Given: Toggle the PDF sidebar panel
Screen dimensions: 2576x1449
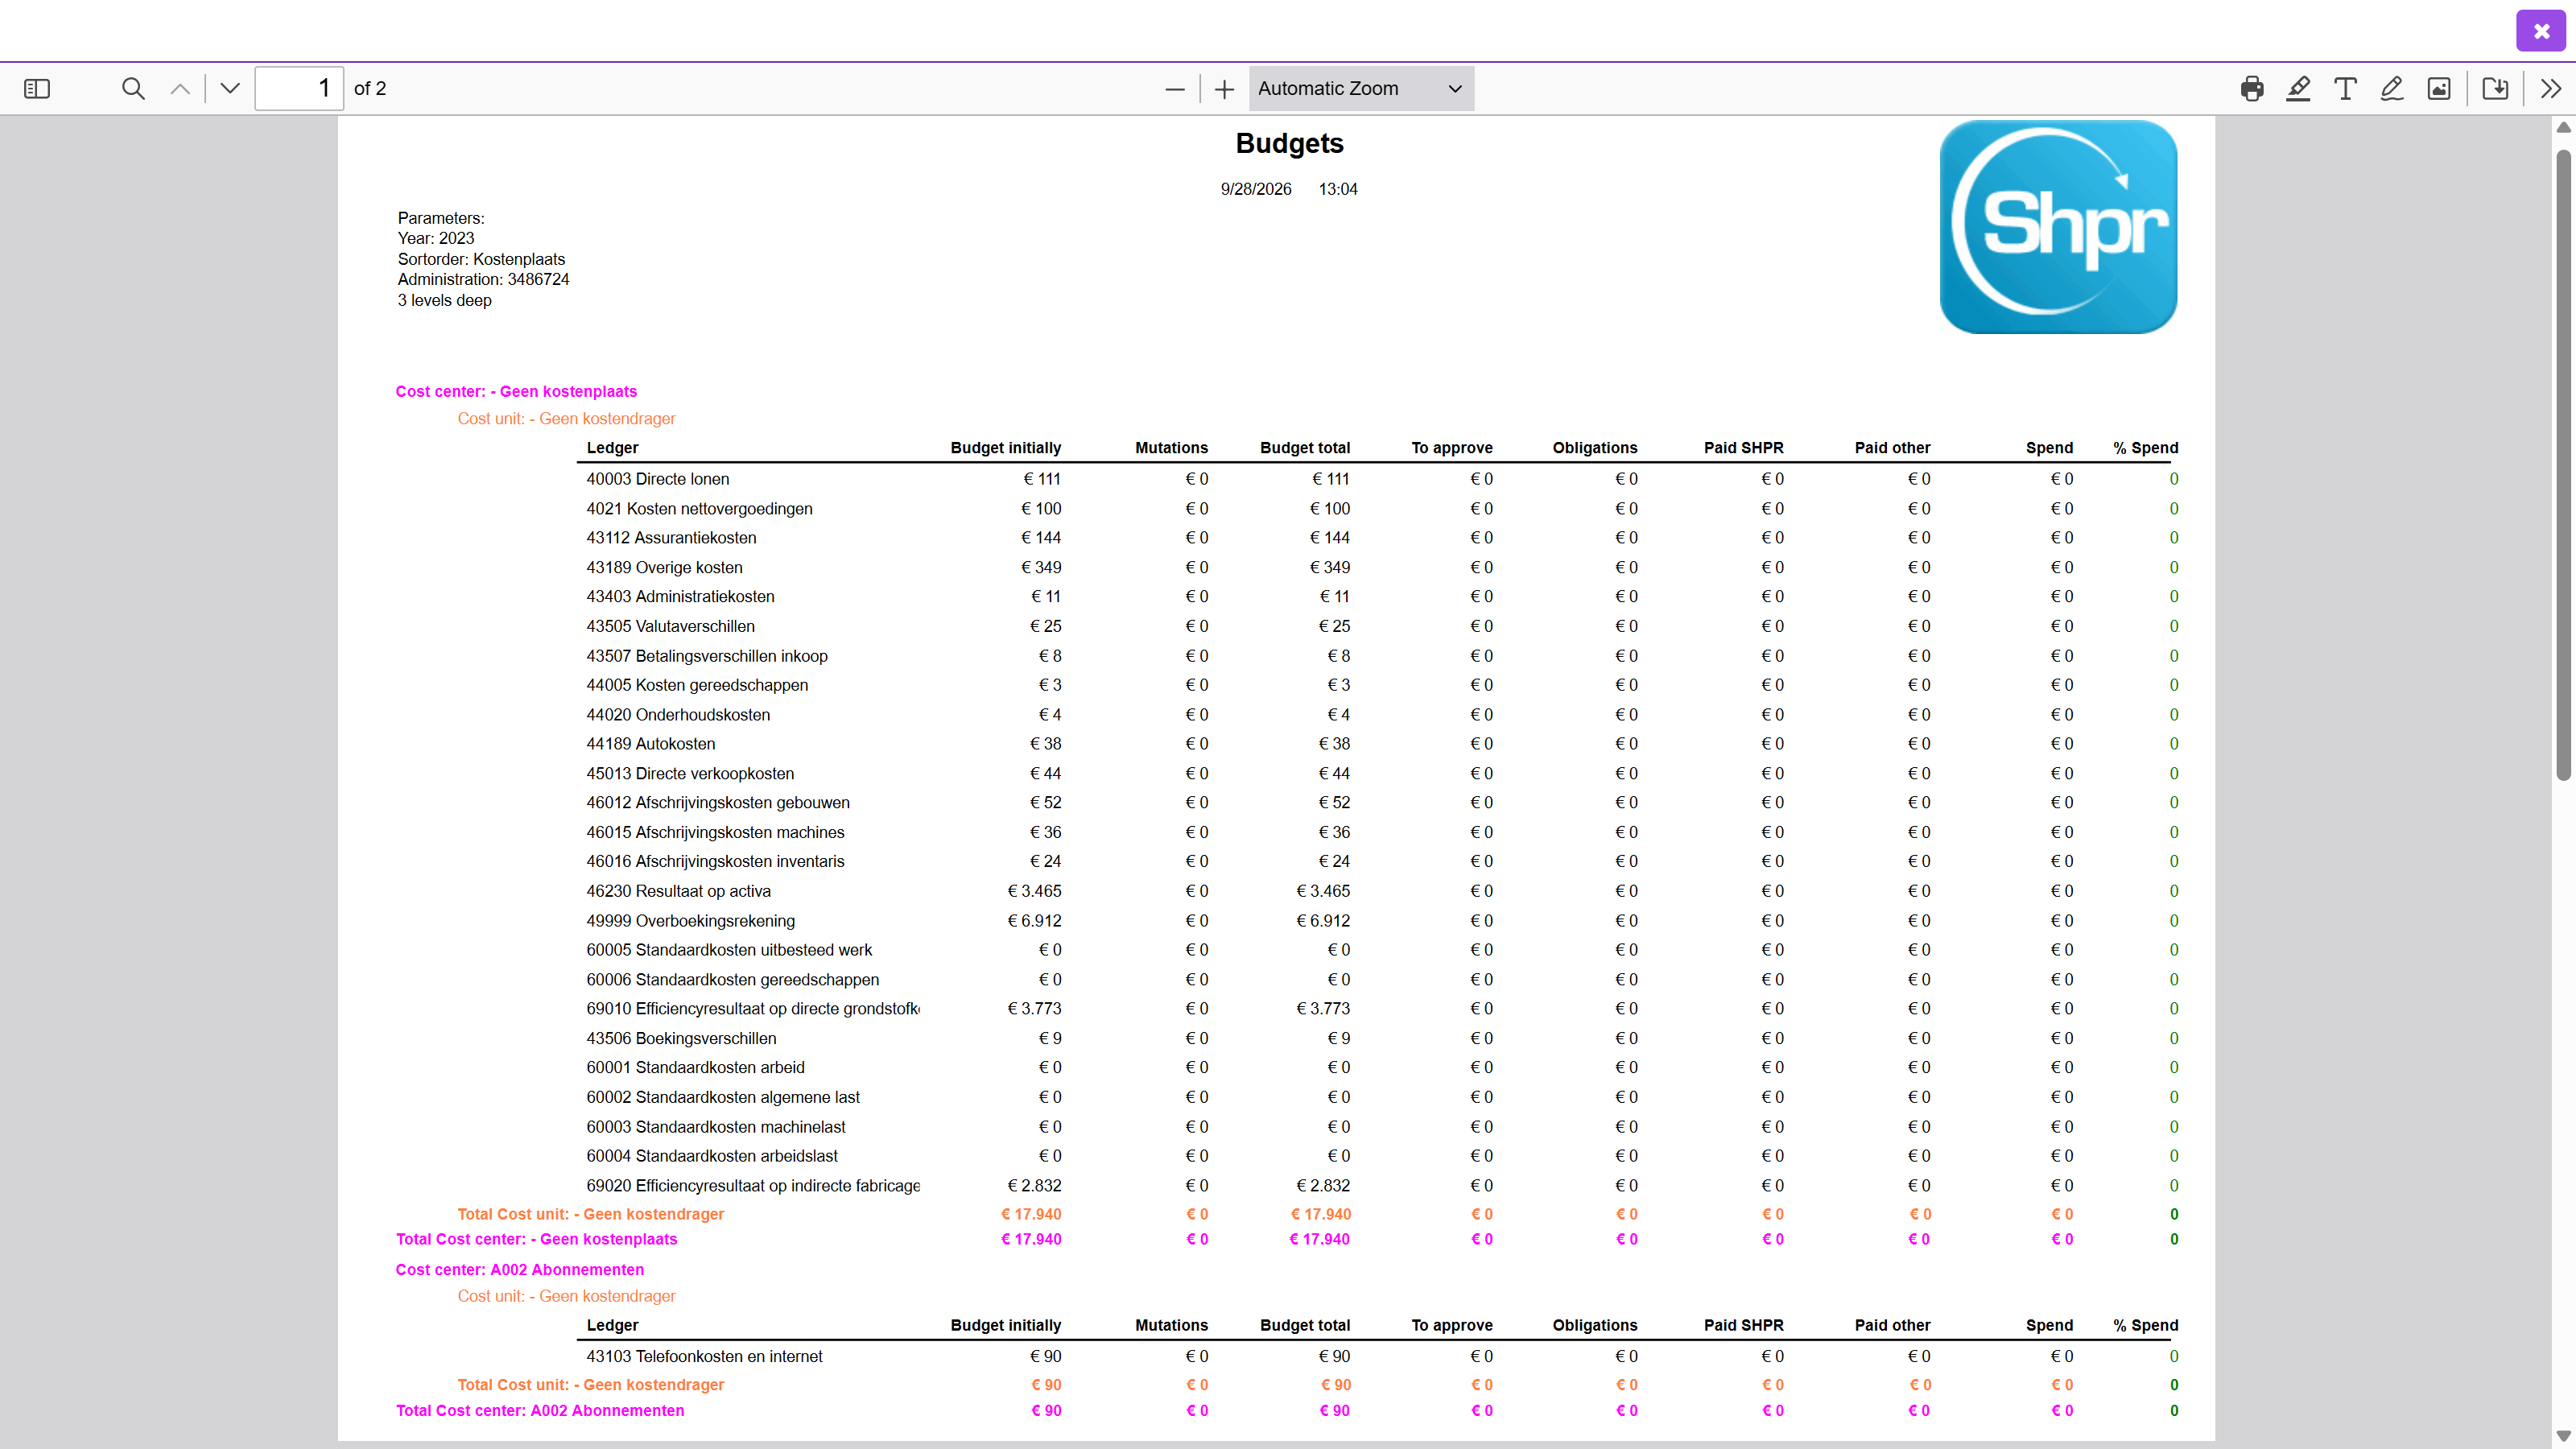Looking at the screenshot, I should pos(37,89).
